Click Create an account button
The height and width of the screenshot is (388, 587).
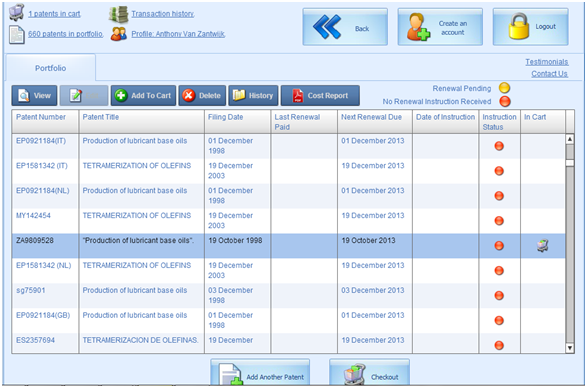[440, 27]
